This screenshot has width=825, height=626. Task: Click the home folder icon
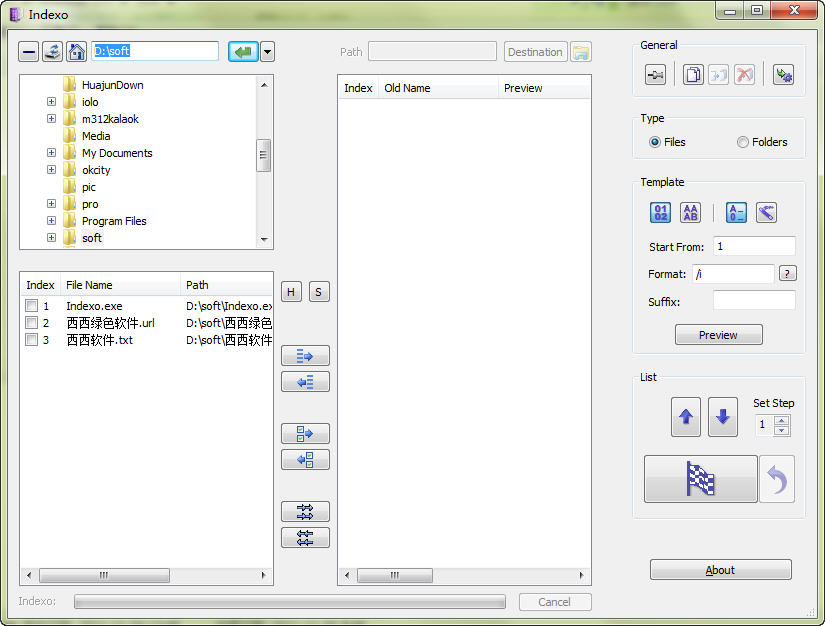(x=76, y=52)
